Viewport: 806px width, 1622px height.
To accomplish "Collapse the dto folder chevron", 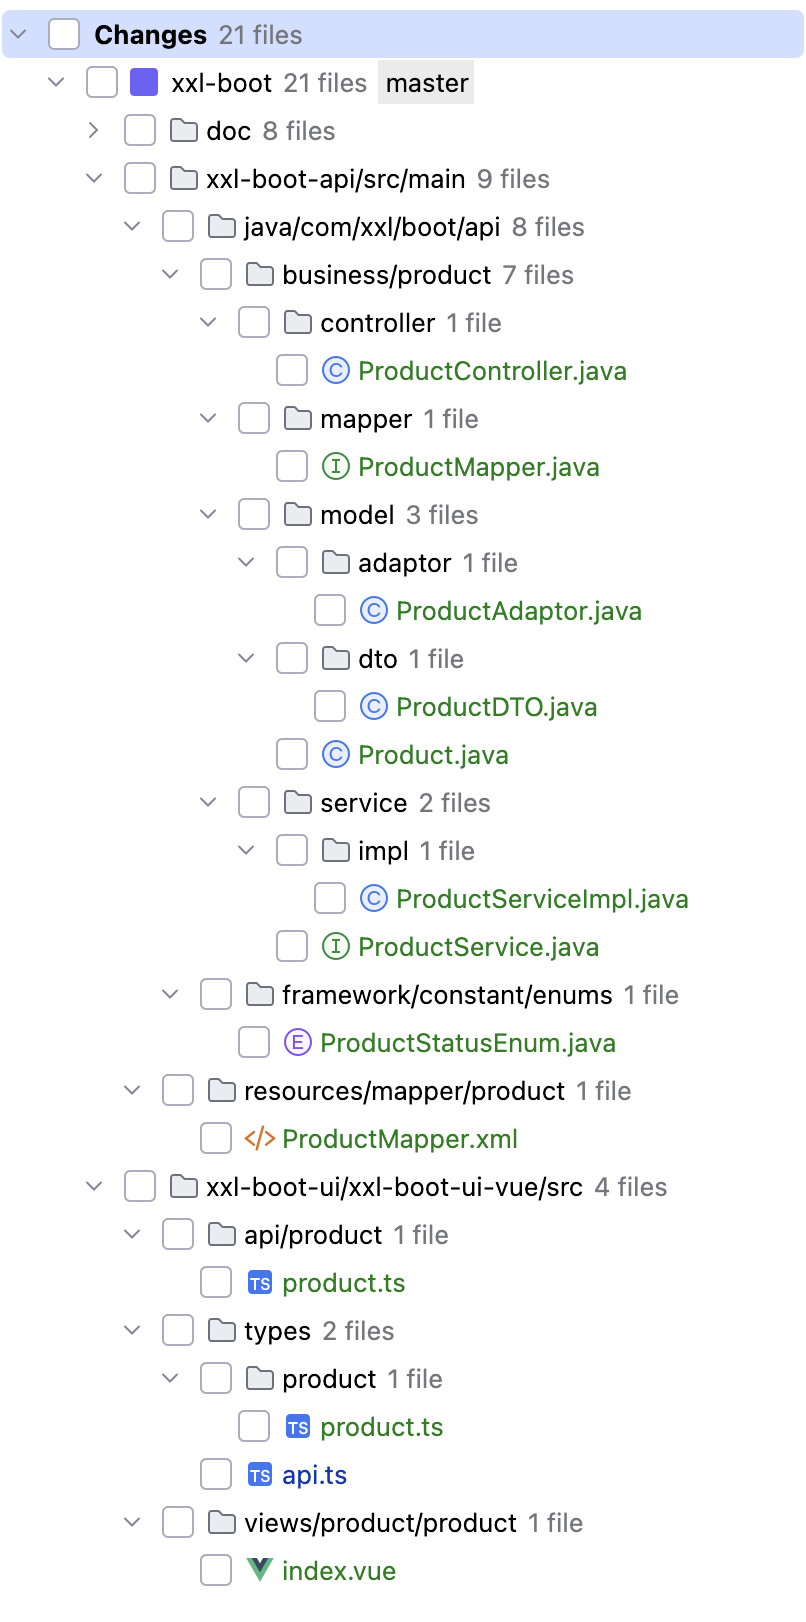I will [x=247, y=659].
